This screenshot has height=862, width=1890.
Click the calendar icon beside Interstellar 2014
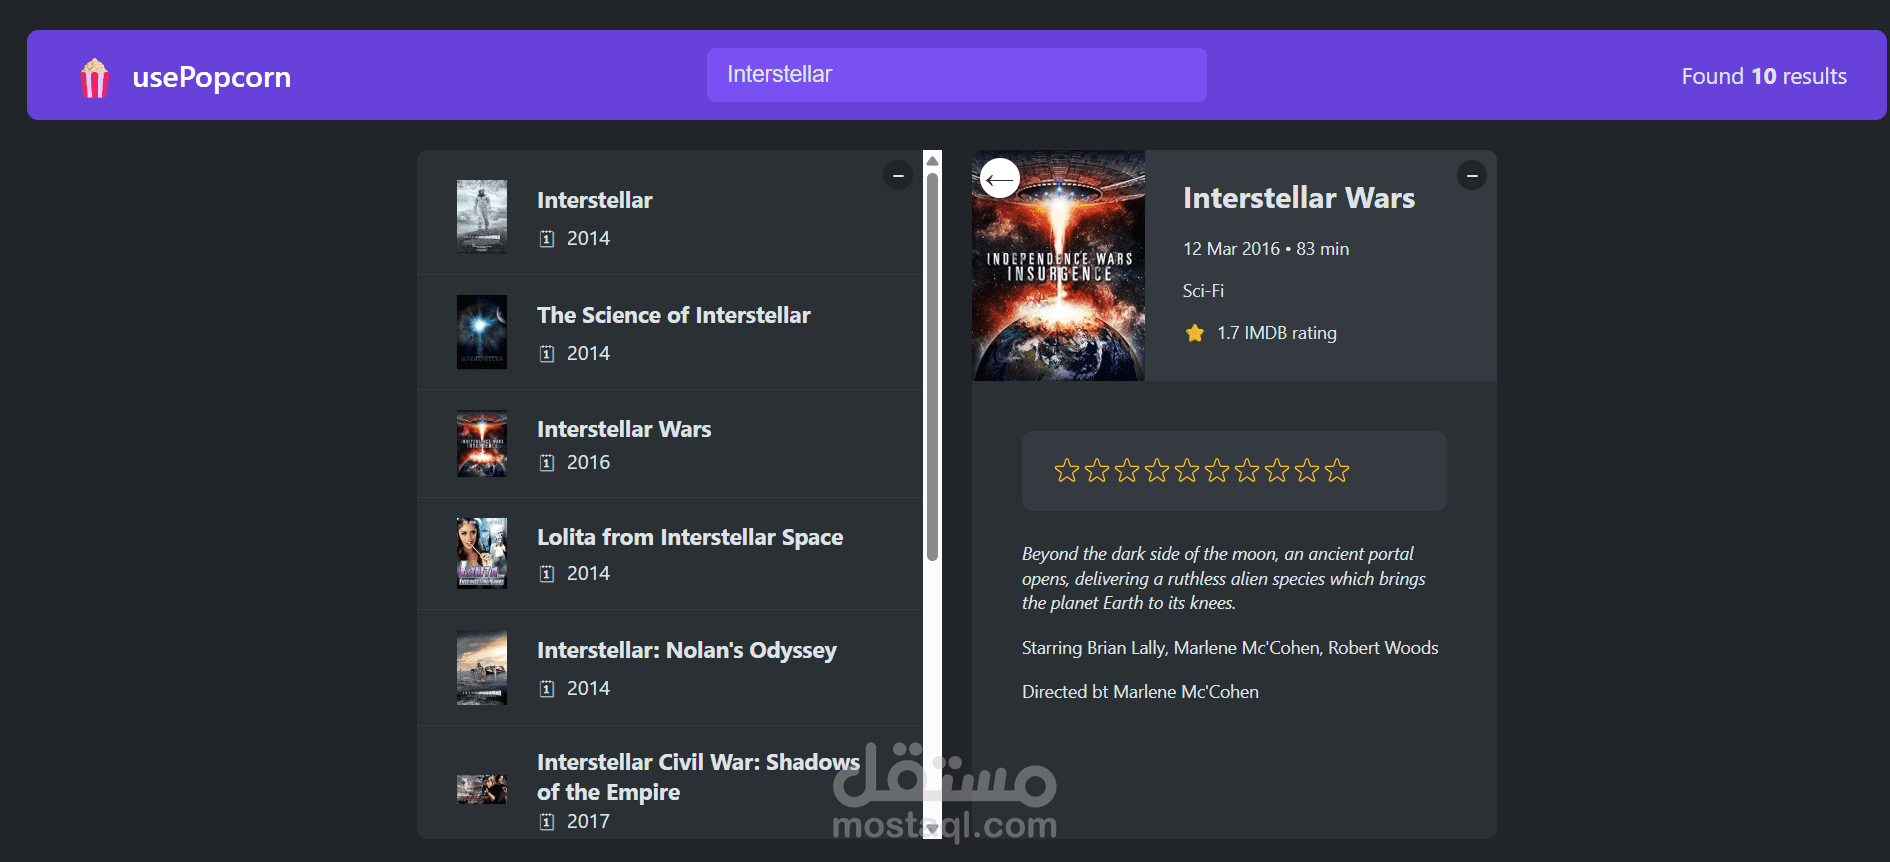[547, 239]
